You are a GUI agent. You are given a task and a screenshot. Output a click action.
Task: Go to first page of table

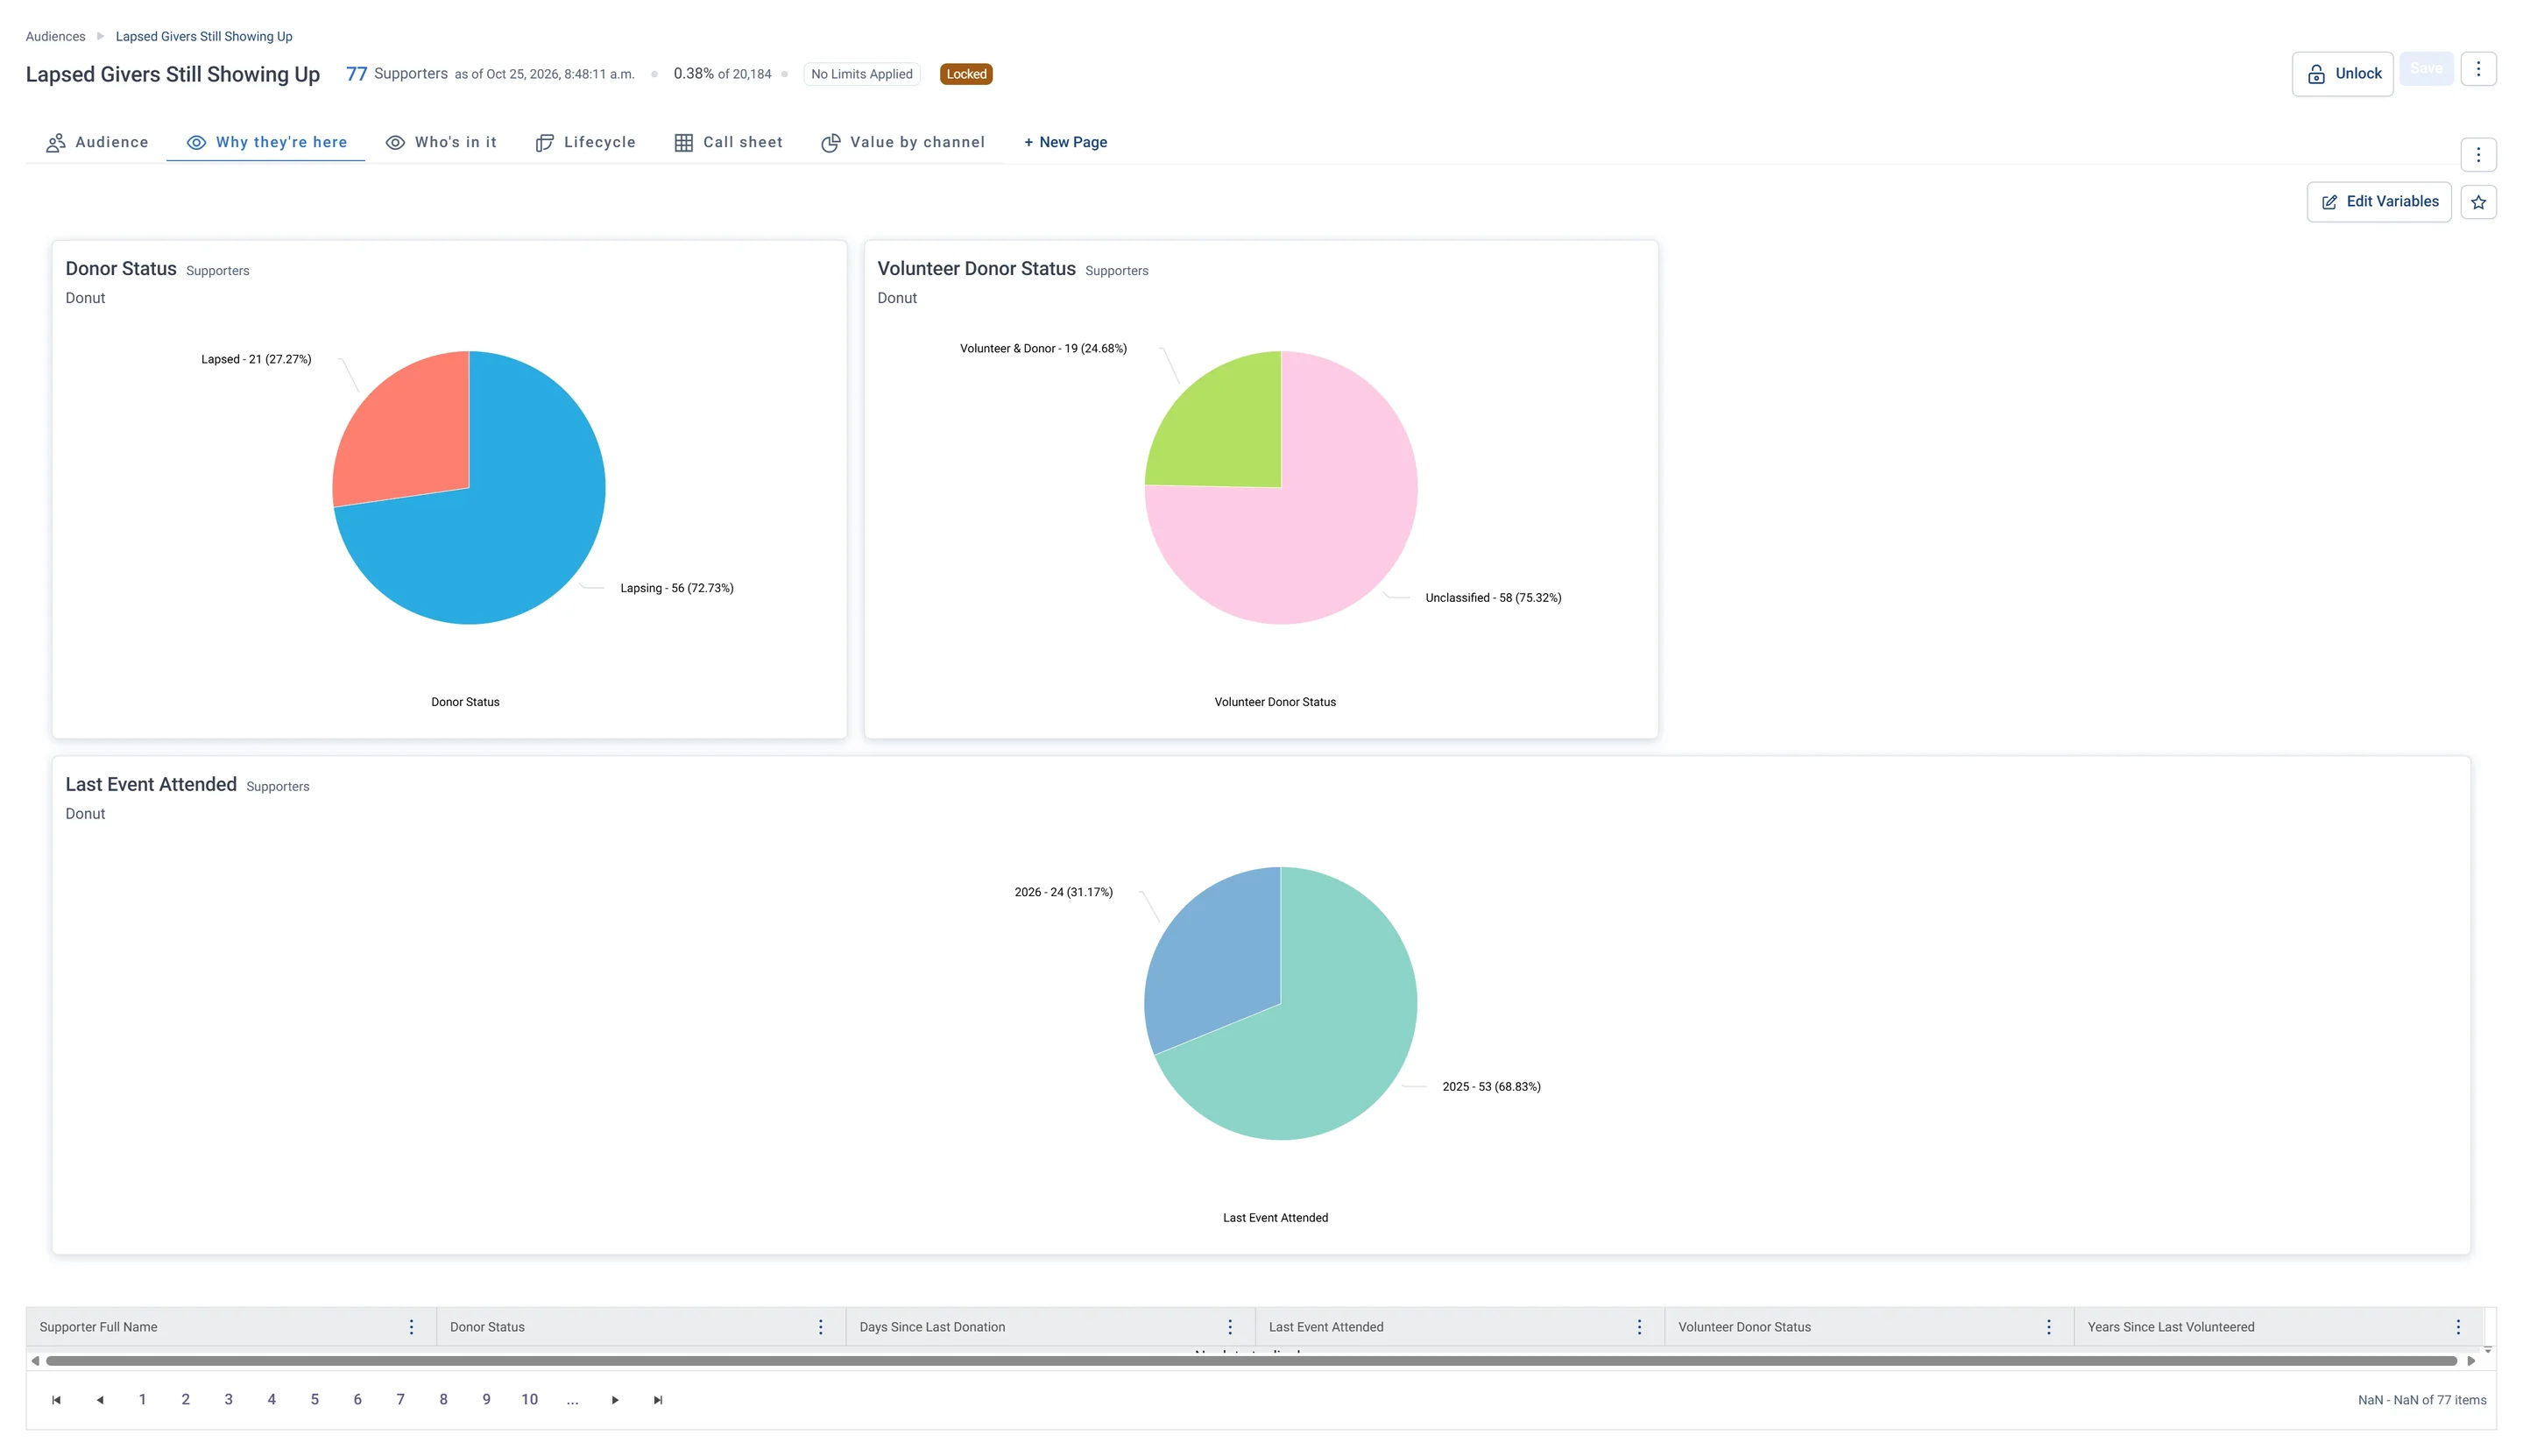(56, 1399)
